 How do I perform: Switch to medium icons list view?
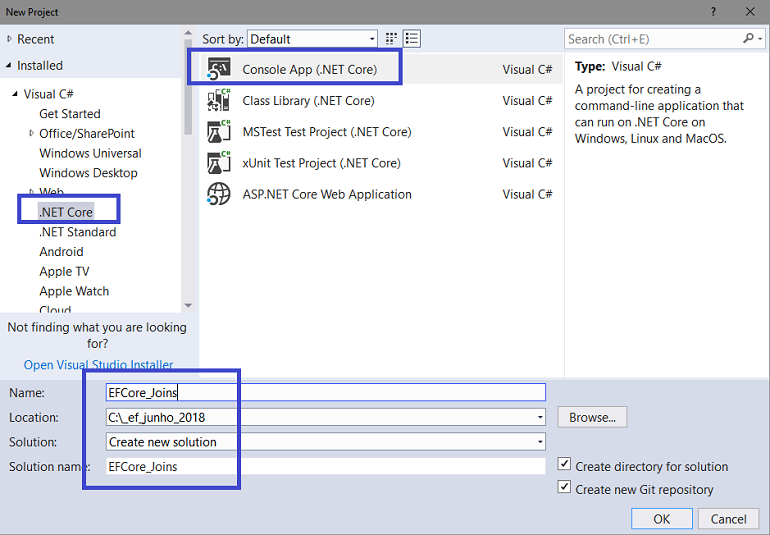click(412, 39)
